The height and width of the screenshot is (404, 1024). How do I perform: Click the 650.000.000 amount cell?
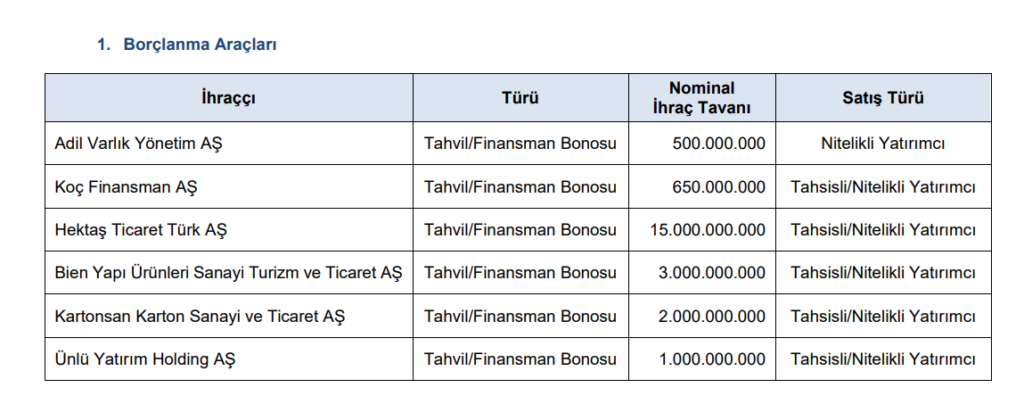702,187
